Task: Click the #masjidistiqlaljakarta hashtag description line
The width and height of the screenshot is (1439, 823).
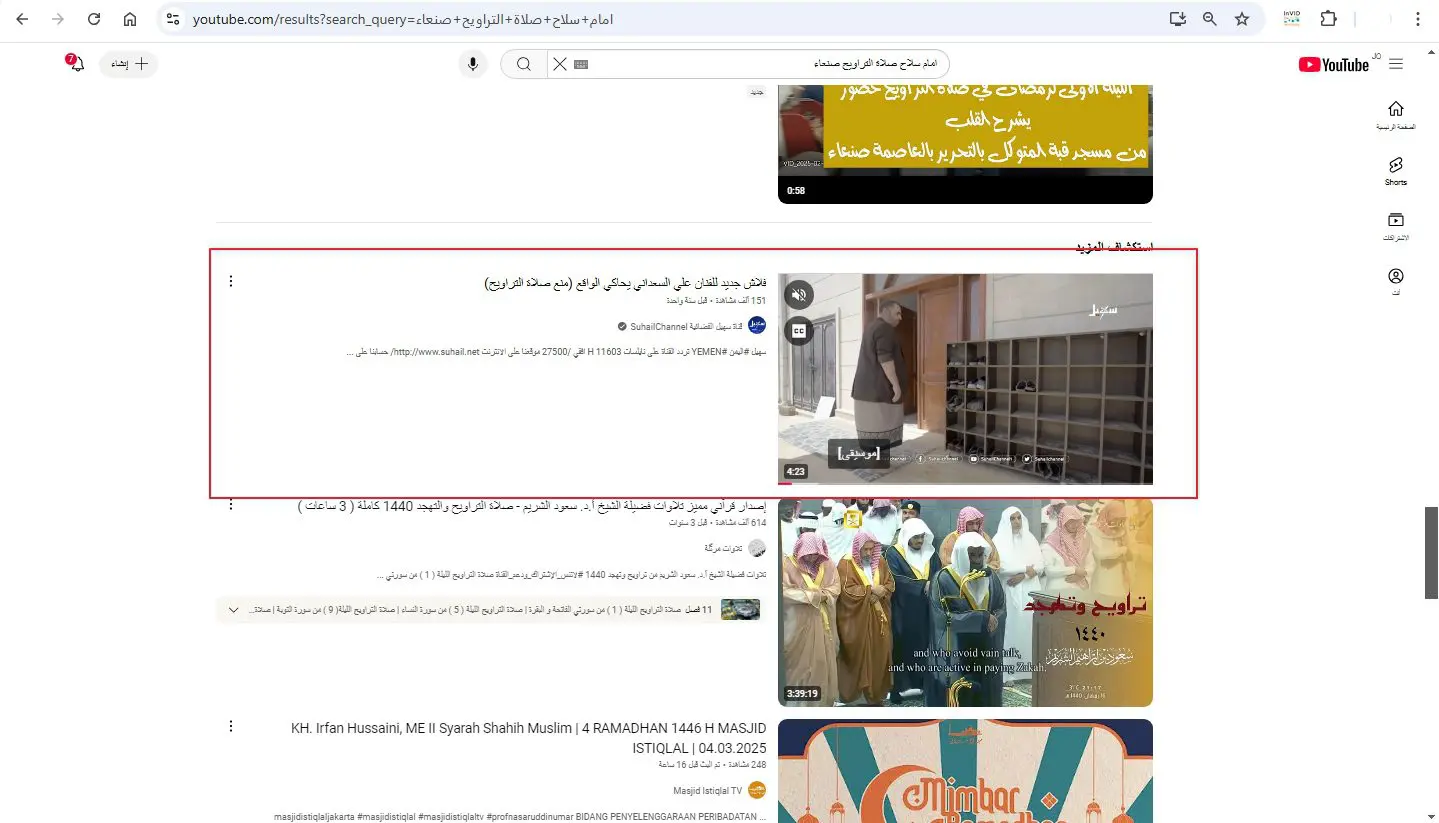Action: 520,817
